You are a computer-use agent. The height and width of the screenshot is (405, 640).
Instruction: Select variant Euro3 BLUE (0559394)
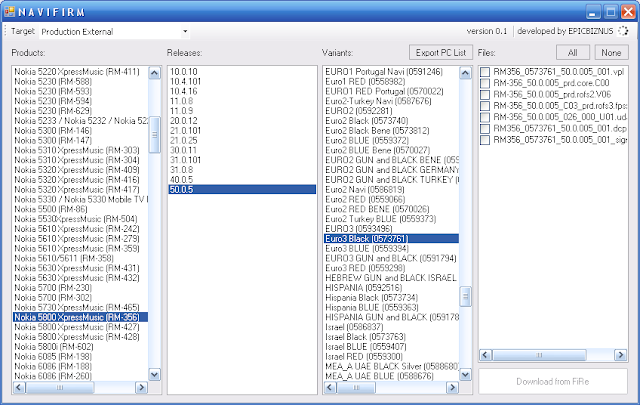(x=367, y=248)
